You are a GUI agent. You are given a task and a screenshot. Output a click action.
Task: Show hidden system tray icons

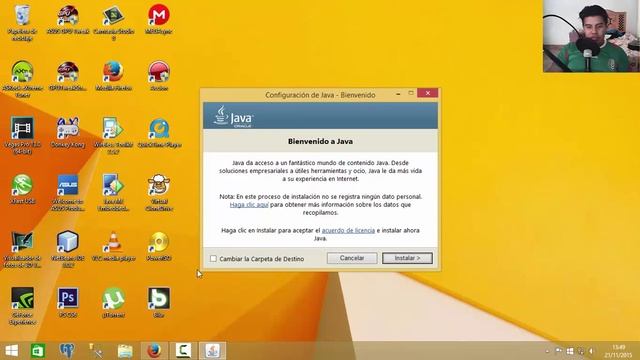pyautogui.click(x=547, y=351)
